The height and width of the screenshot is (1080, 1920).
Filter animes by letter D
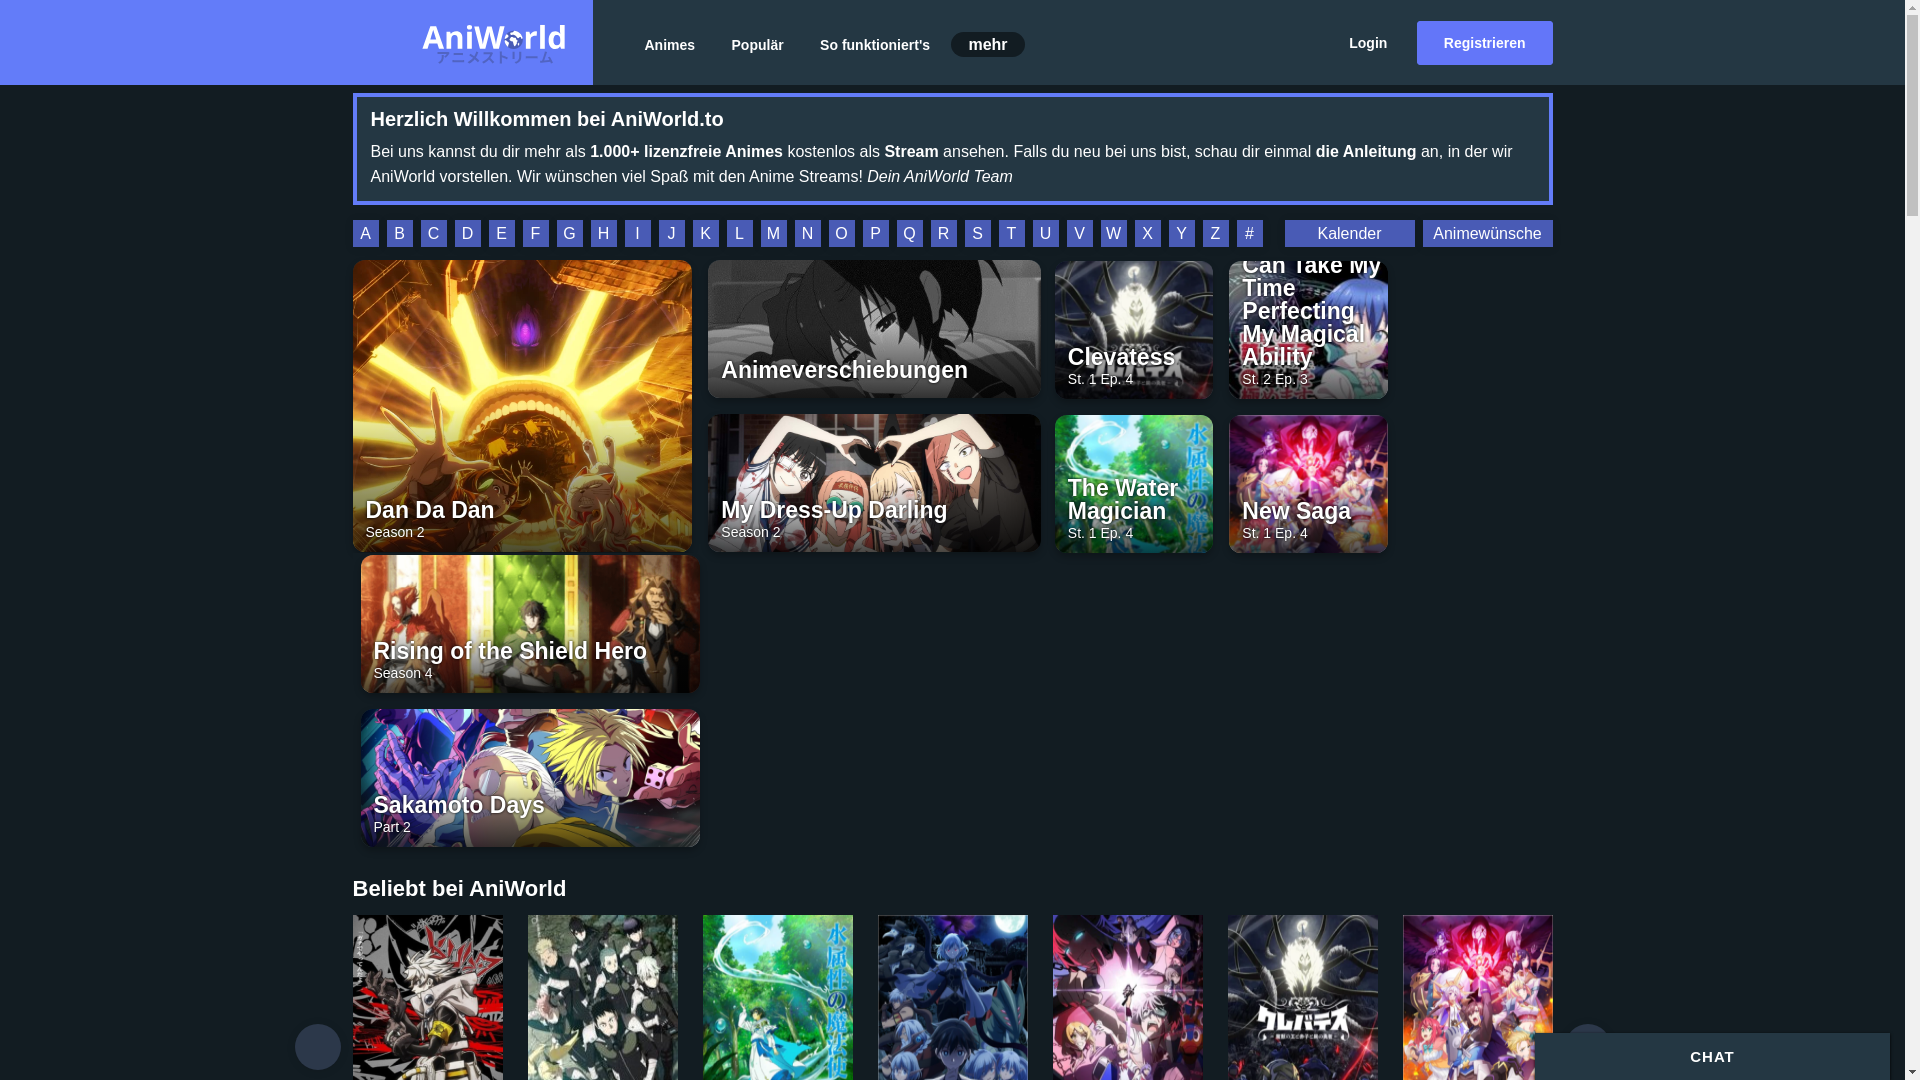pos(467,234)
